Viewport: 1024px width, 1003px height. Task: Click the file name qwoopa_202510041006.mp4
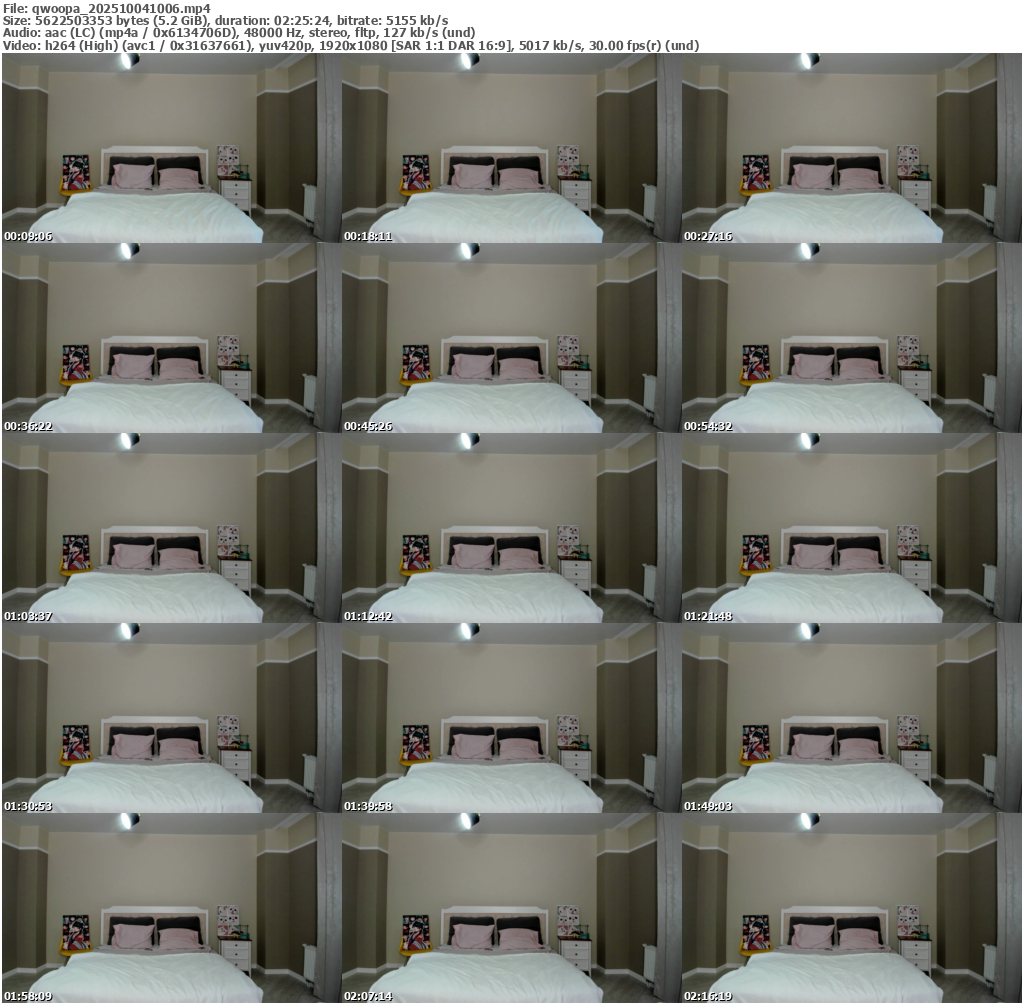coord(121,8)
